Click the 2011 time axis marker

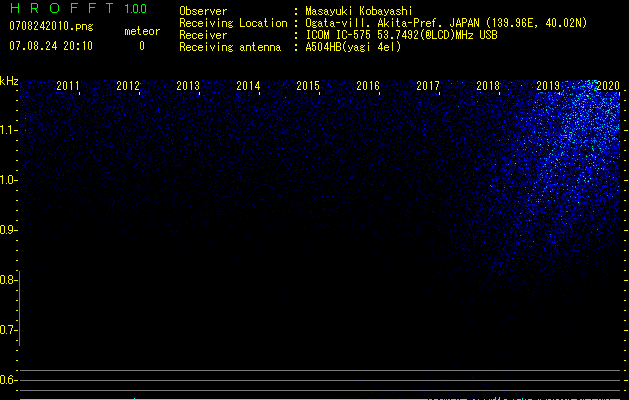tap(68, 86)
